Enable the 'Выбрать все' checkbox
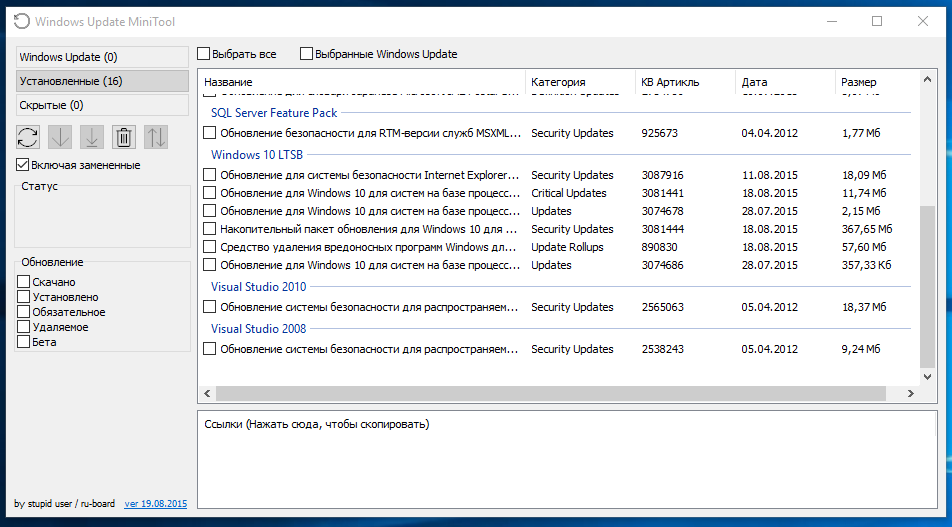Viewport: 952px width, 527px height. click(204, 54)
